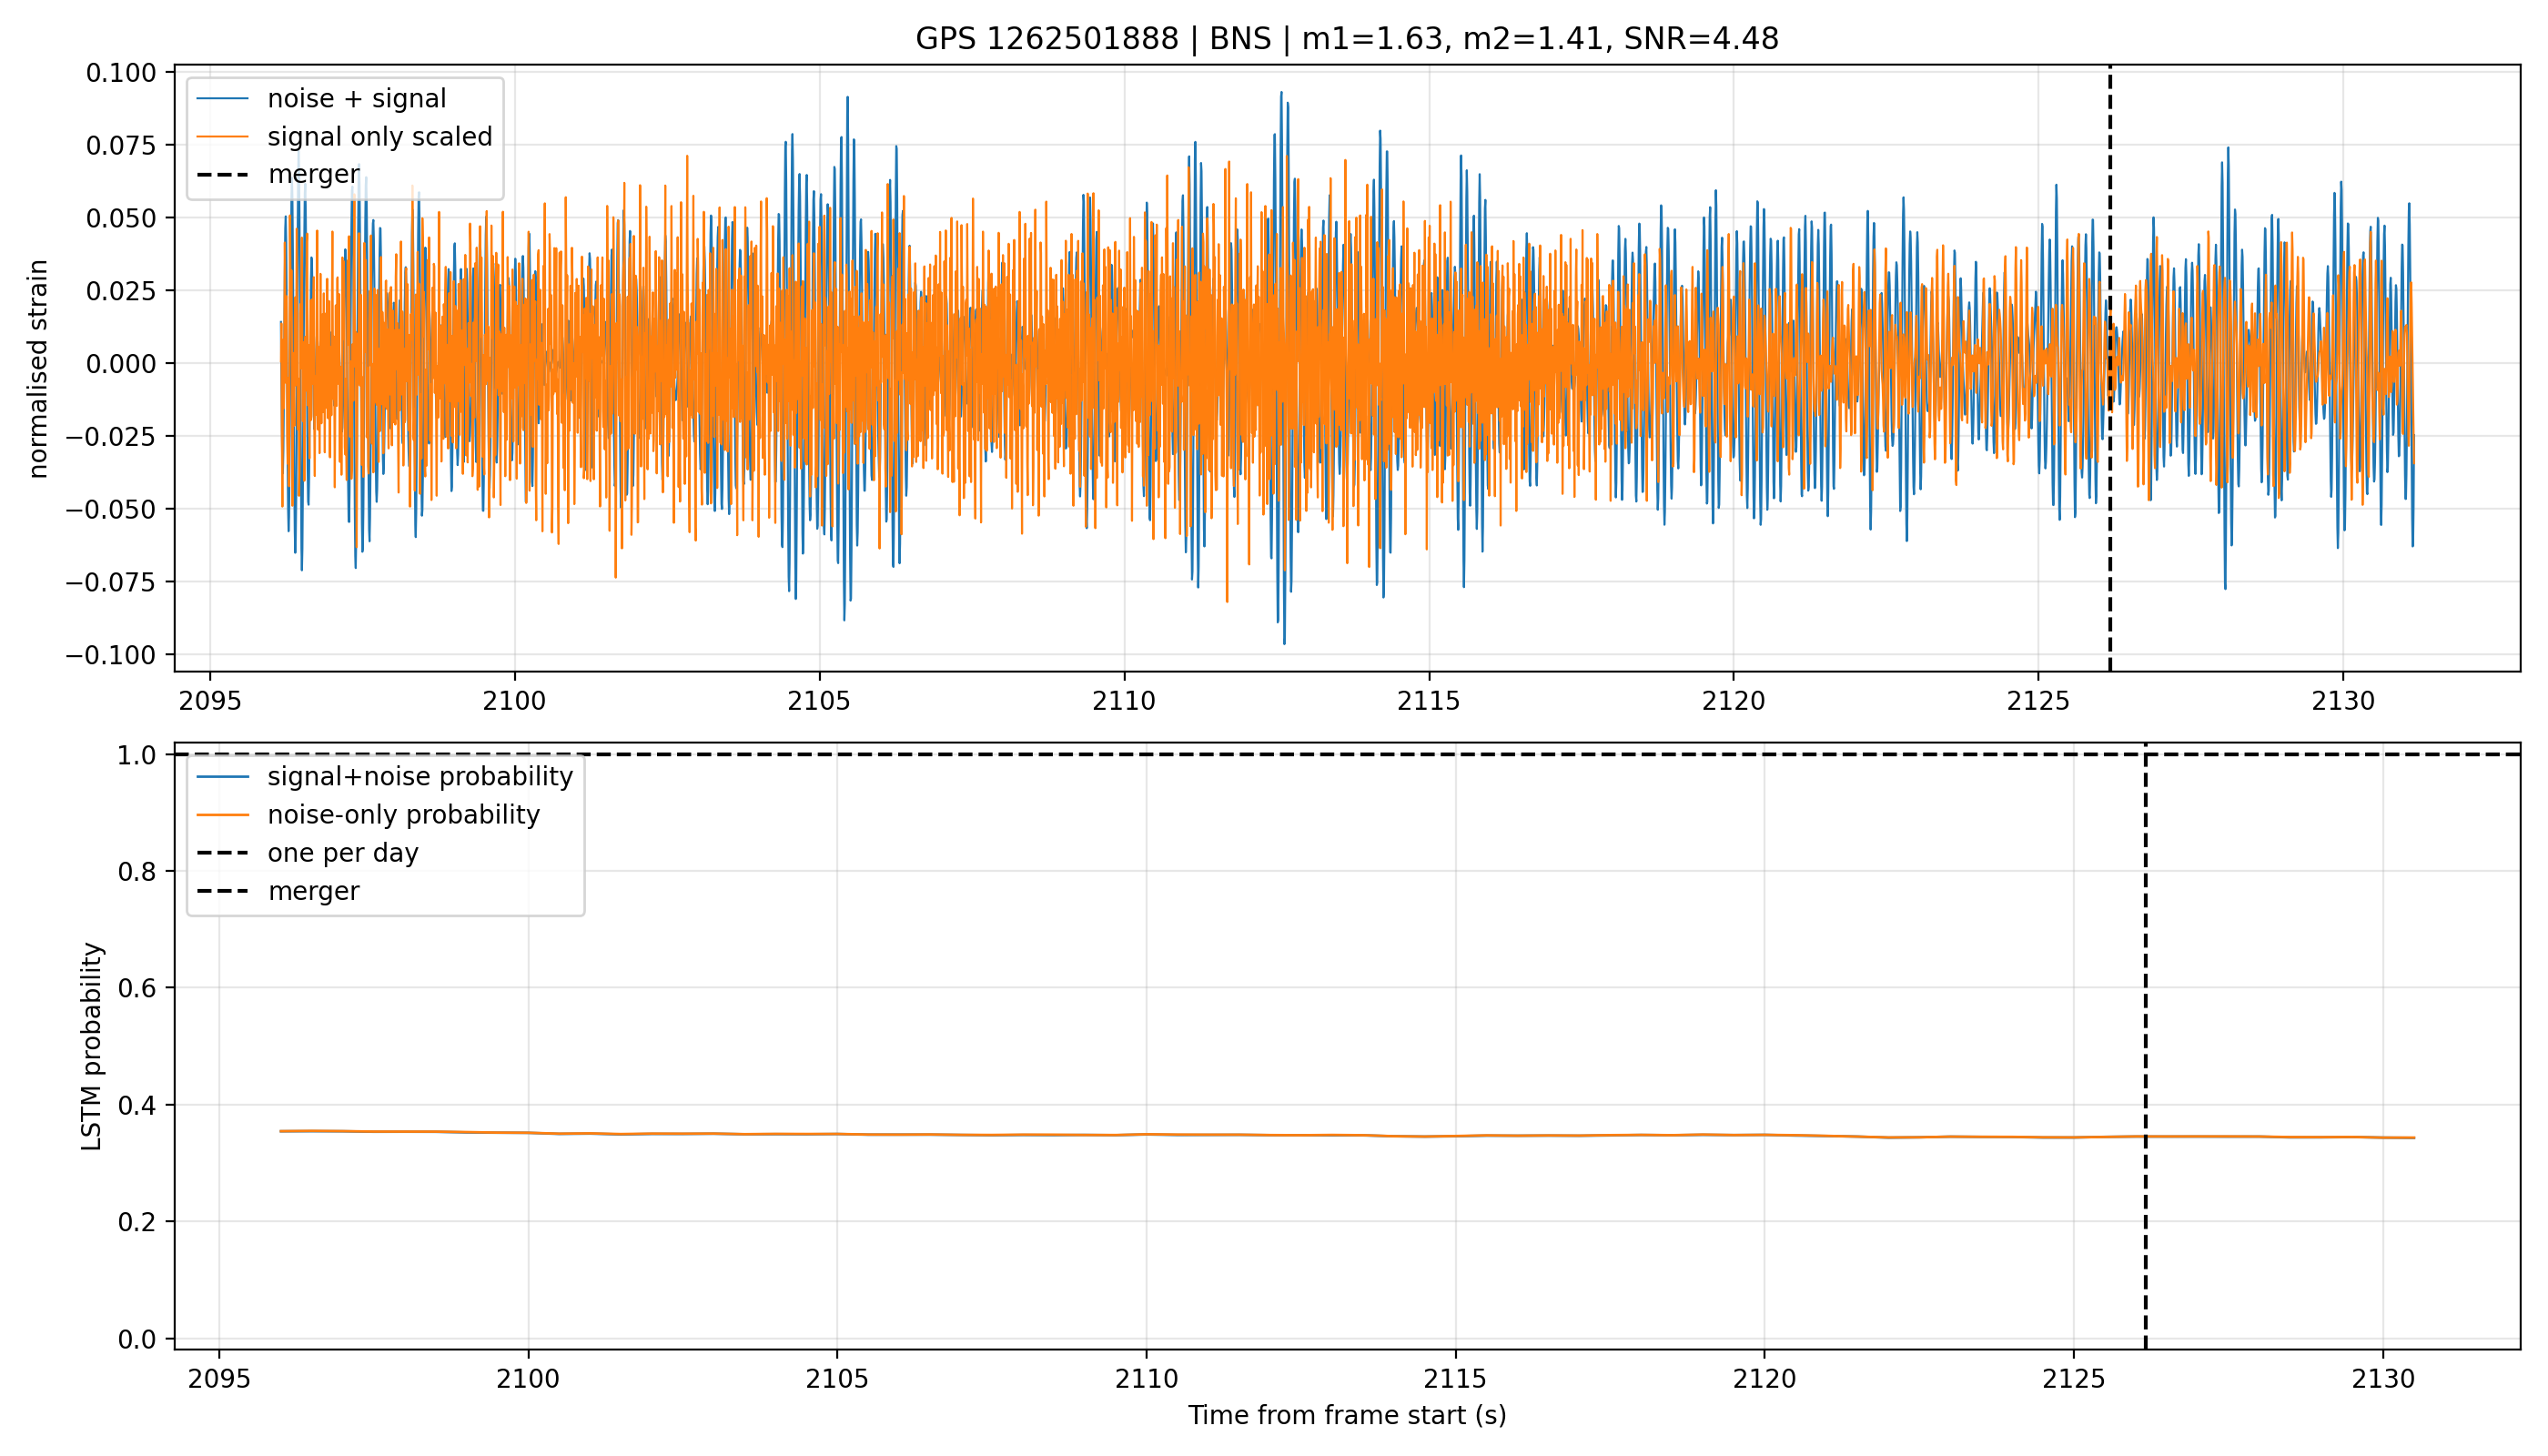Click the 'LSTM probability' y-axis label
The image size is (2548, 1456).
[x=92, y=1046]
